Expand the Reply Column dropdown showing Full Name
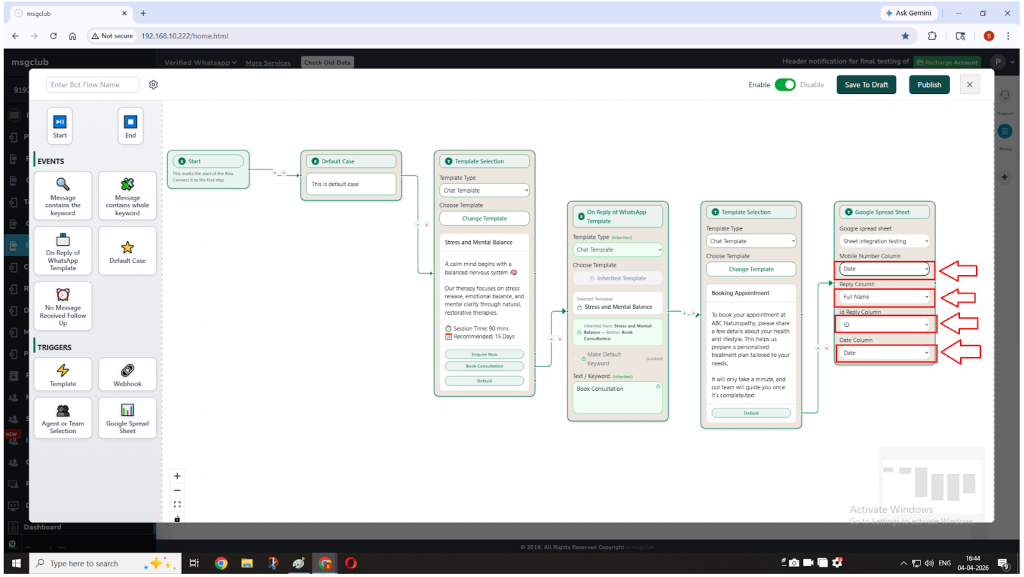The width and height of the screenshot is (1024, 577). click(885, 297)
